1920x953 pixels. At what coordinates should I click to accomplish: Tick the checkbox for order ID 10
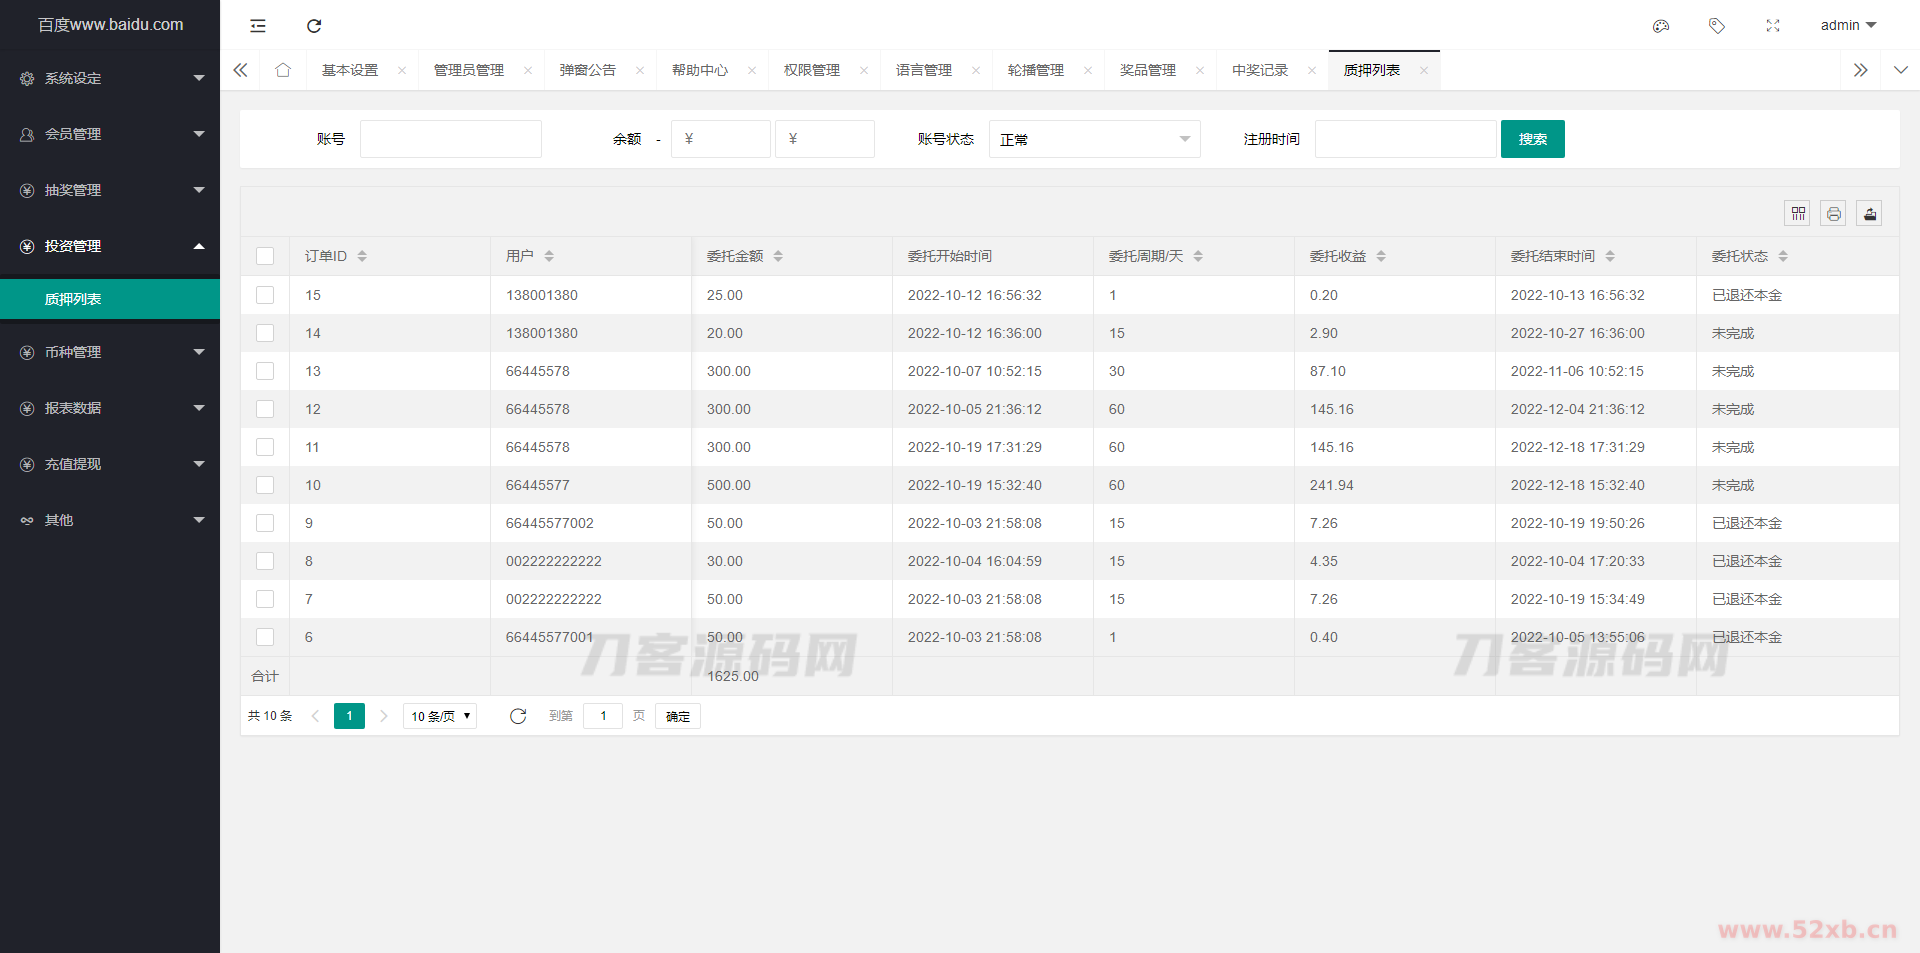click(265, 485)
